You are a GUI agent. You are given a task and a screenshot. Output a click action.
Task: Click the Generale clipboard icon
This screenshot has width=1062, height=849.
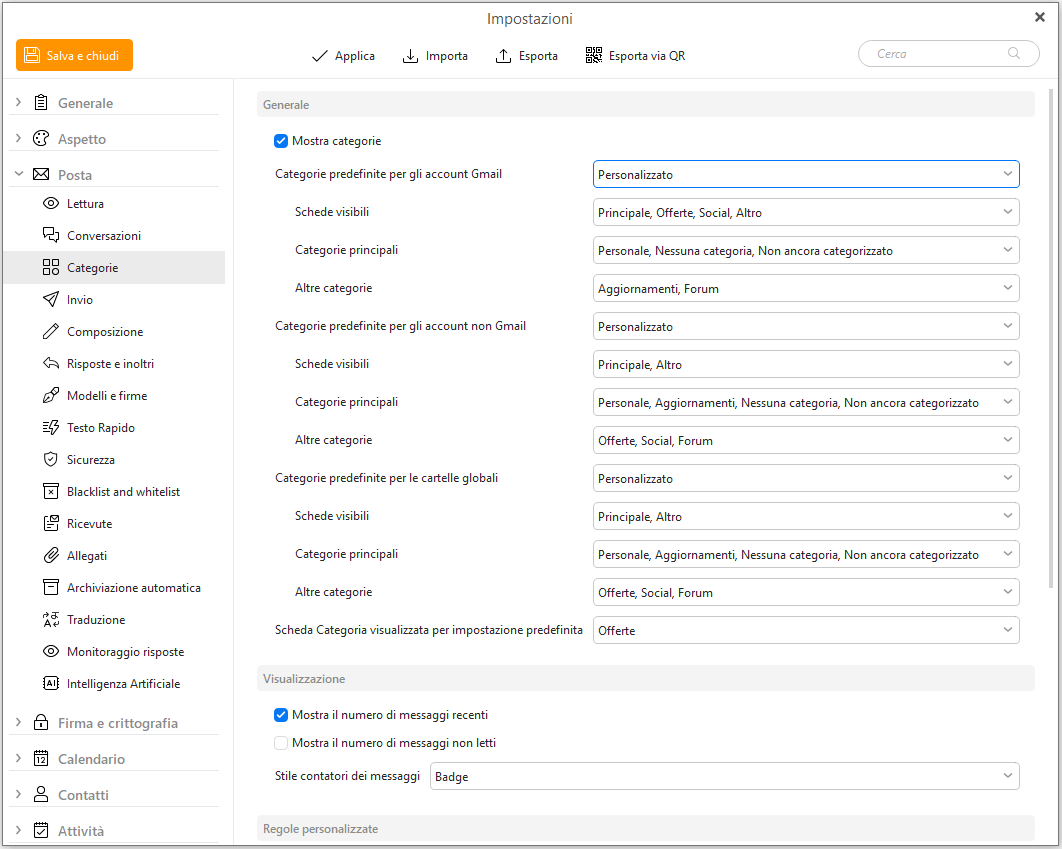tap(41, 103)
